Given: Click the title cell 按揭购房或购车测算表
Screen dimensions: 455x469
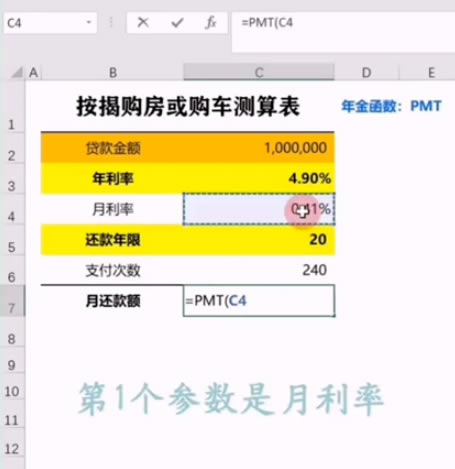Looking at the screenshot, I should [x=188, y=107].
